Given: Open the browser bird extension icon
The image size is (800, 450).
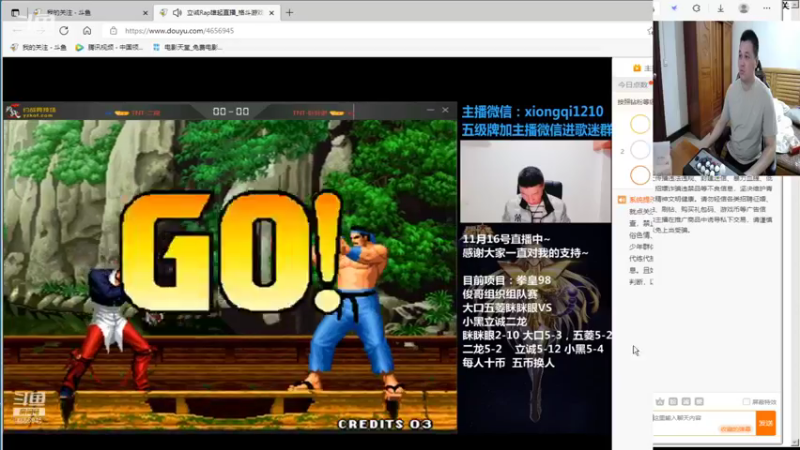Looking at the screenshot, I should 674,8.
